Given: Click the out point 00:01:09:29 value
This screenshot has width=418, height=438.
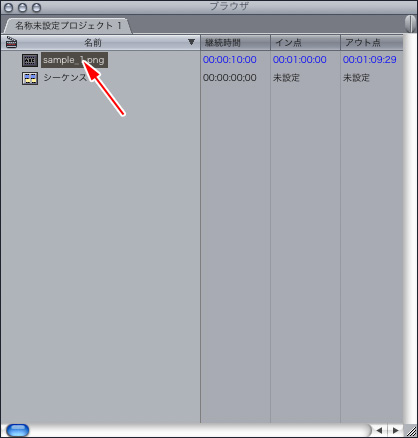Looking at the screenshot, I should [370, 60].
